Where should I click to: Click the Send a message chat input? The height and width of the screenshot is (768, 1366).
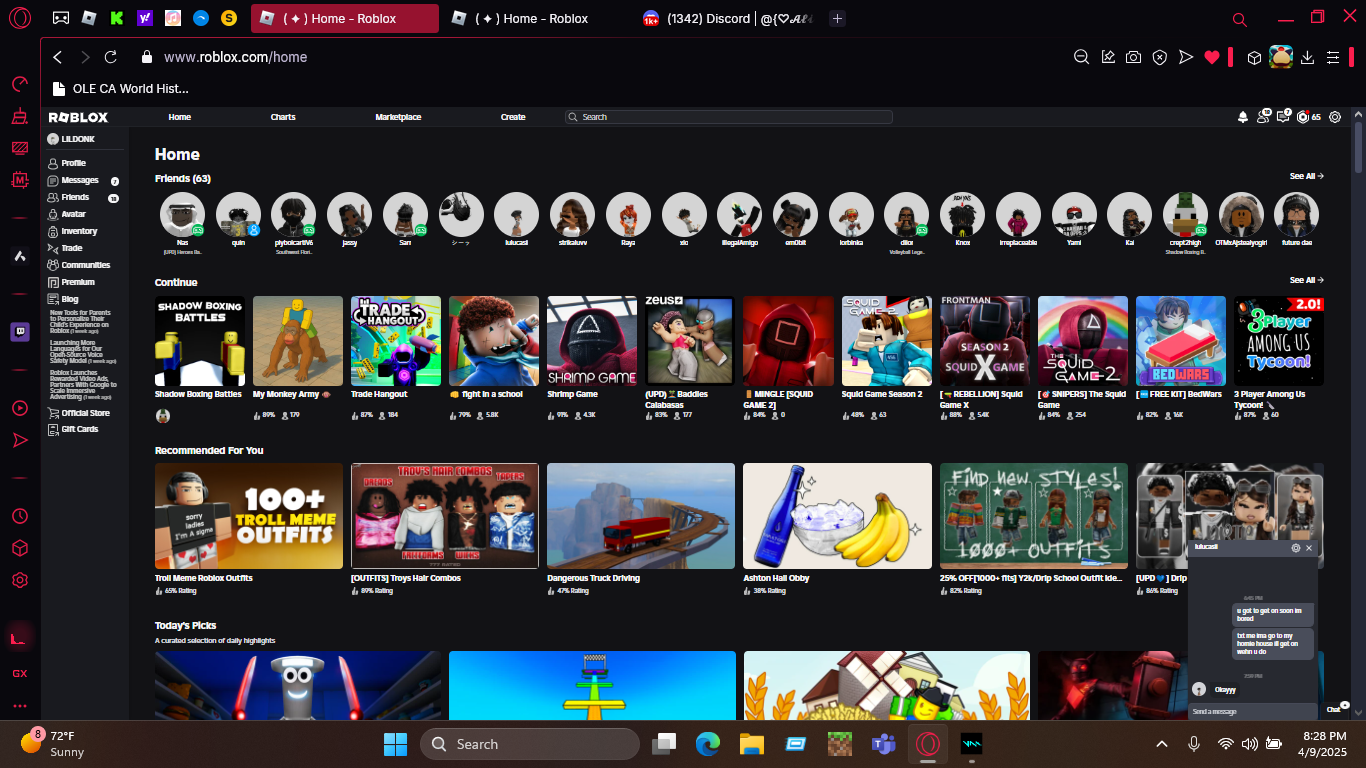click(1252, 711)
